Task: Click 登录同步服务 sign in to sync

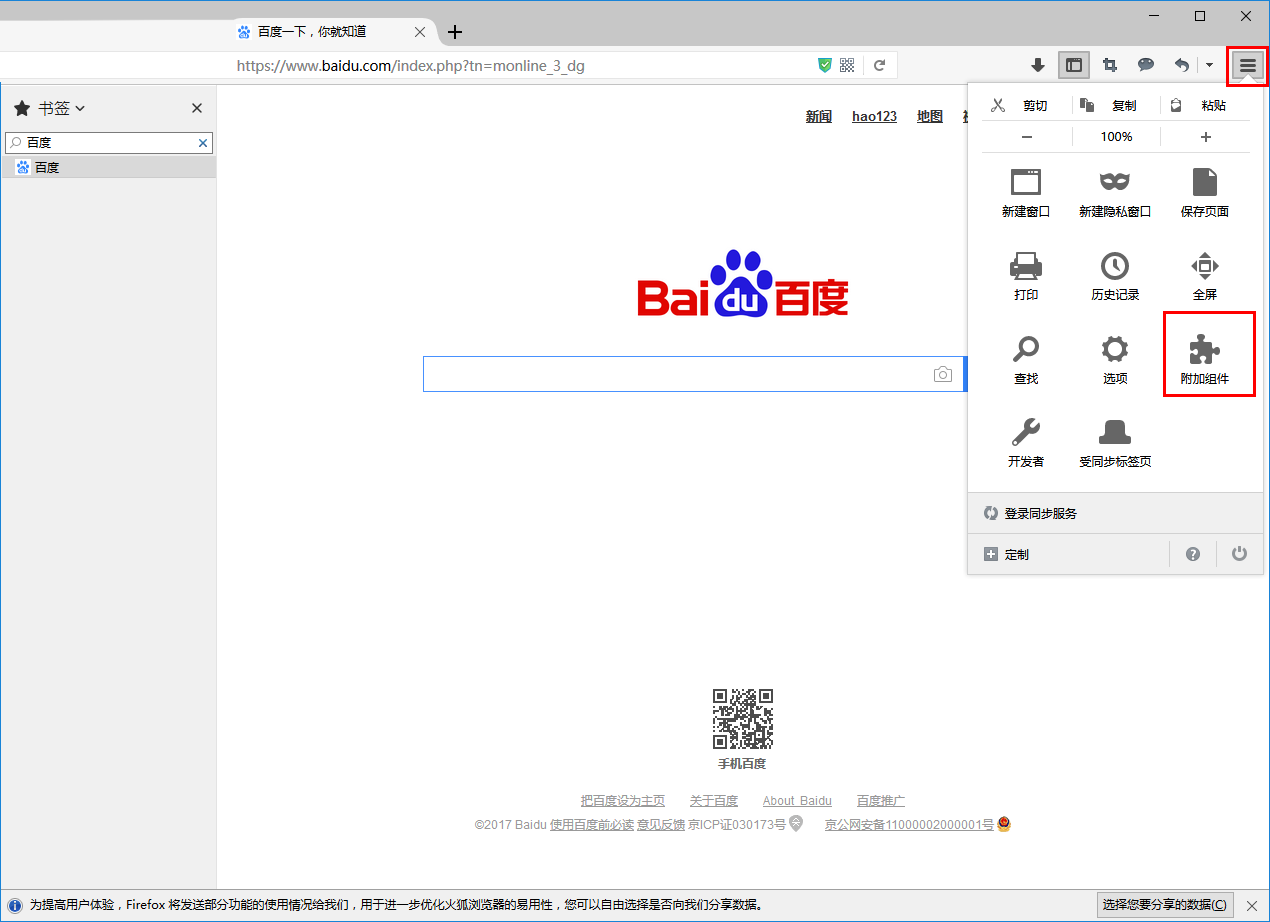Action: coord(1116,513)
